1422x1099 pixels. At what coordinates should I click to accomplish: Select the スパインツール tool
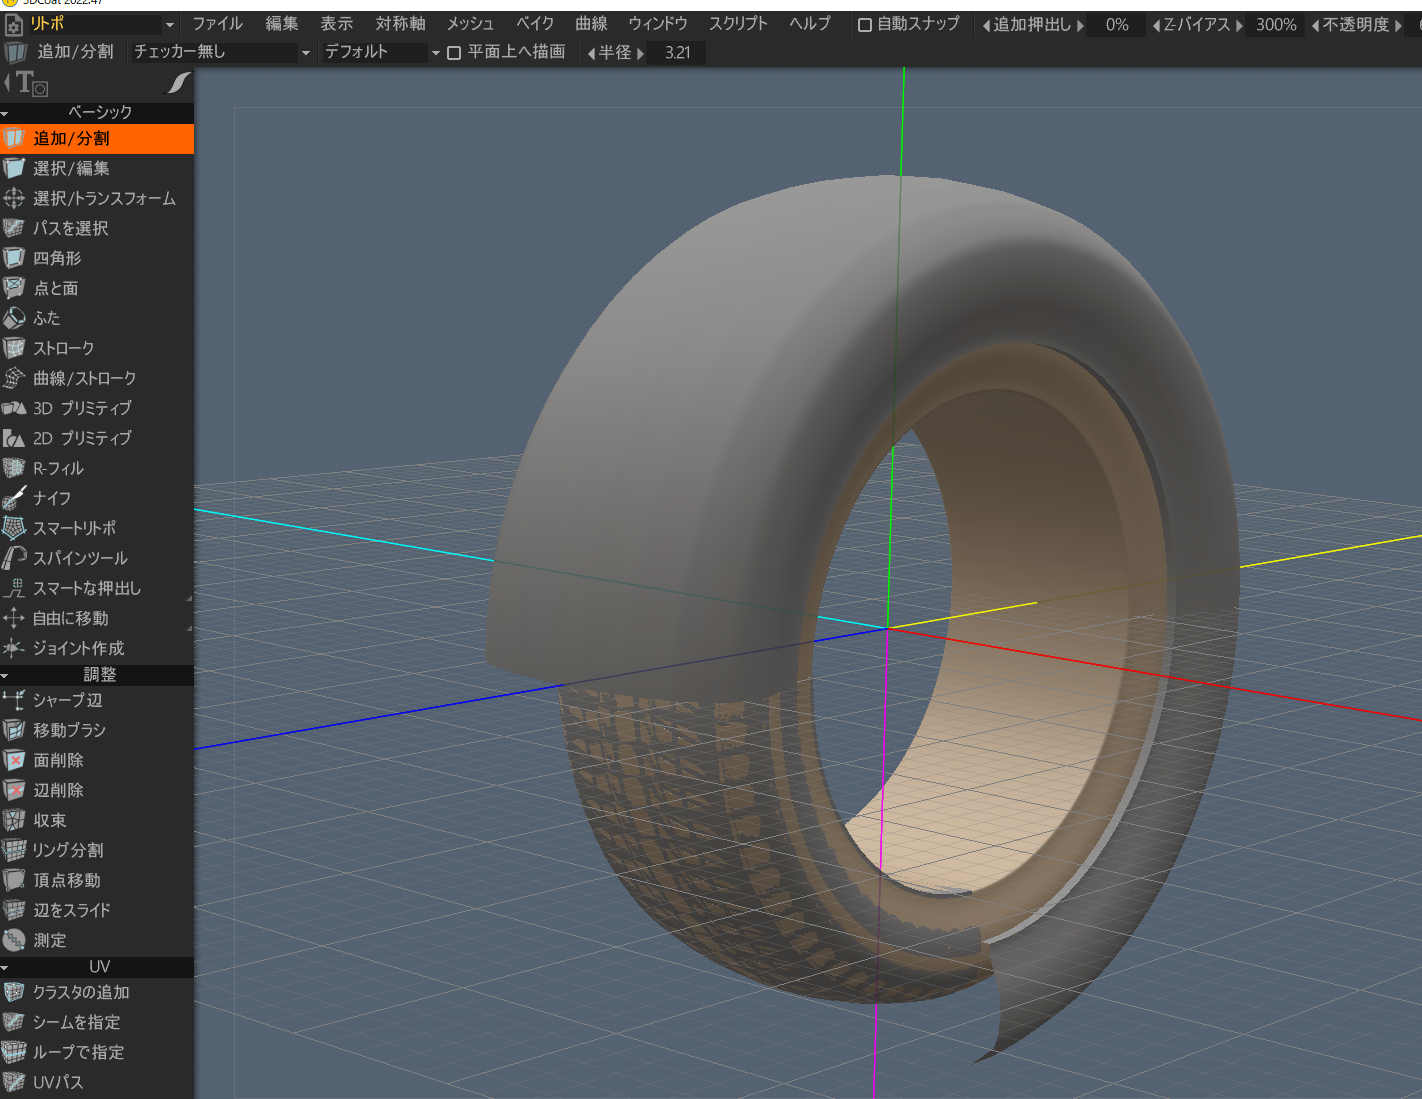[97, 558]
